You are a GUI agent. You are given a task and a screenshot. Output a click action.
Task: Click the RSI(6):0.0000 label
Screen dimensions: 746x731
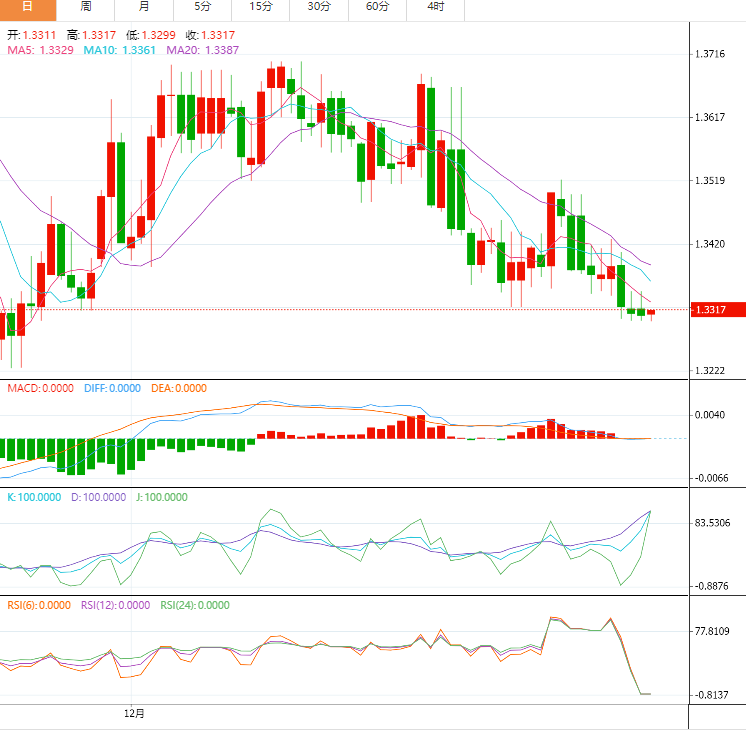(x=39, y=605)
